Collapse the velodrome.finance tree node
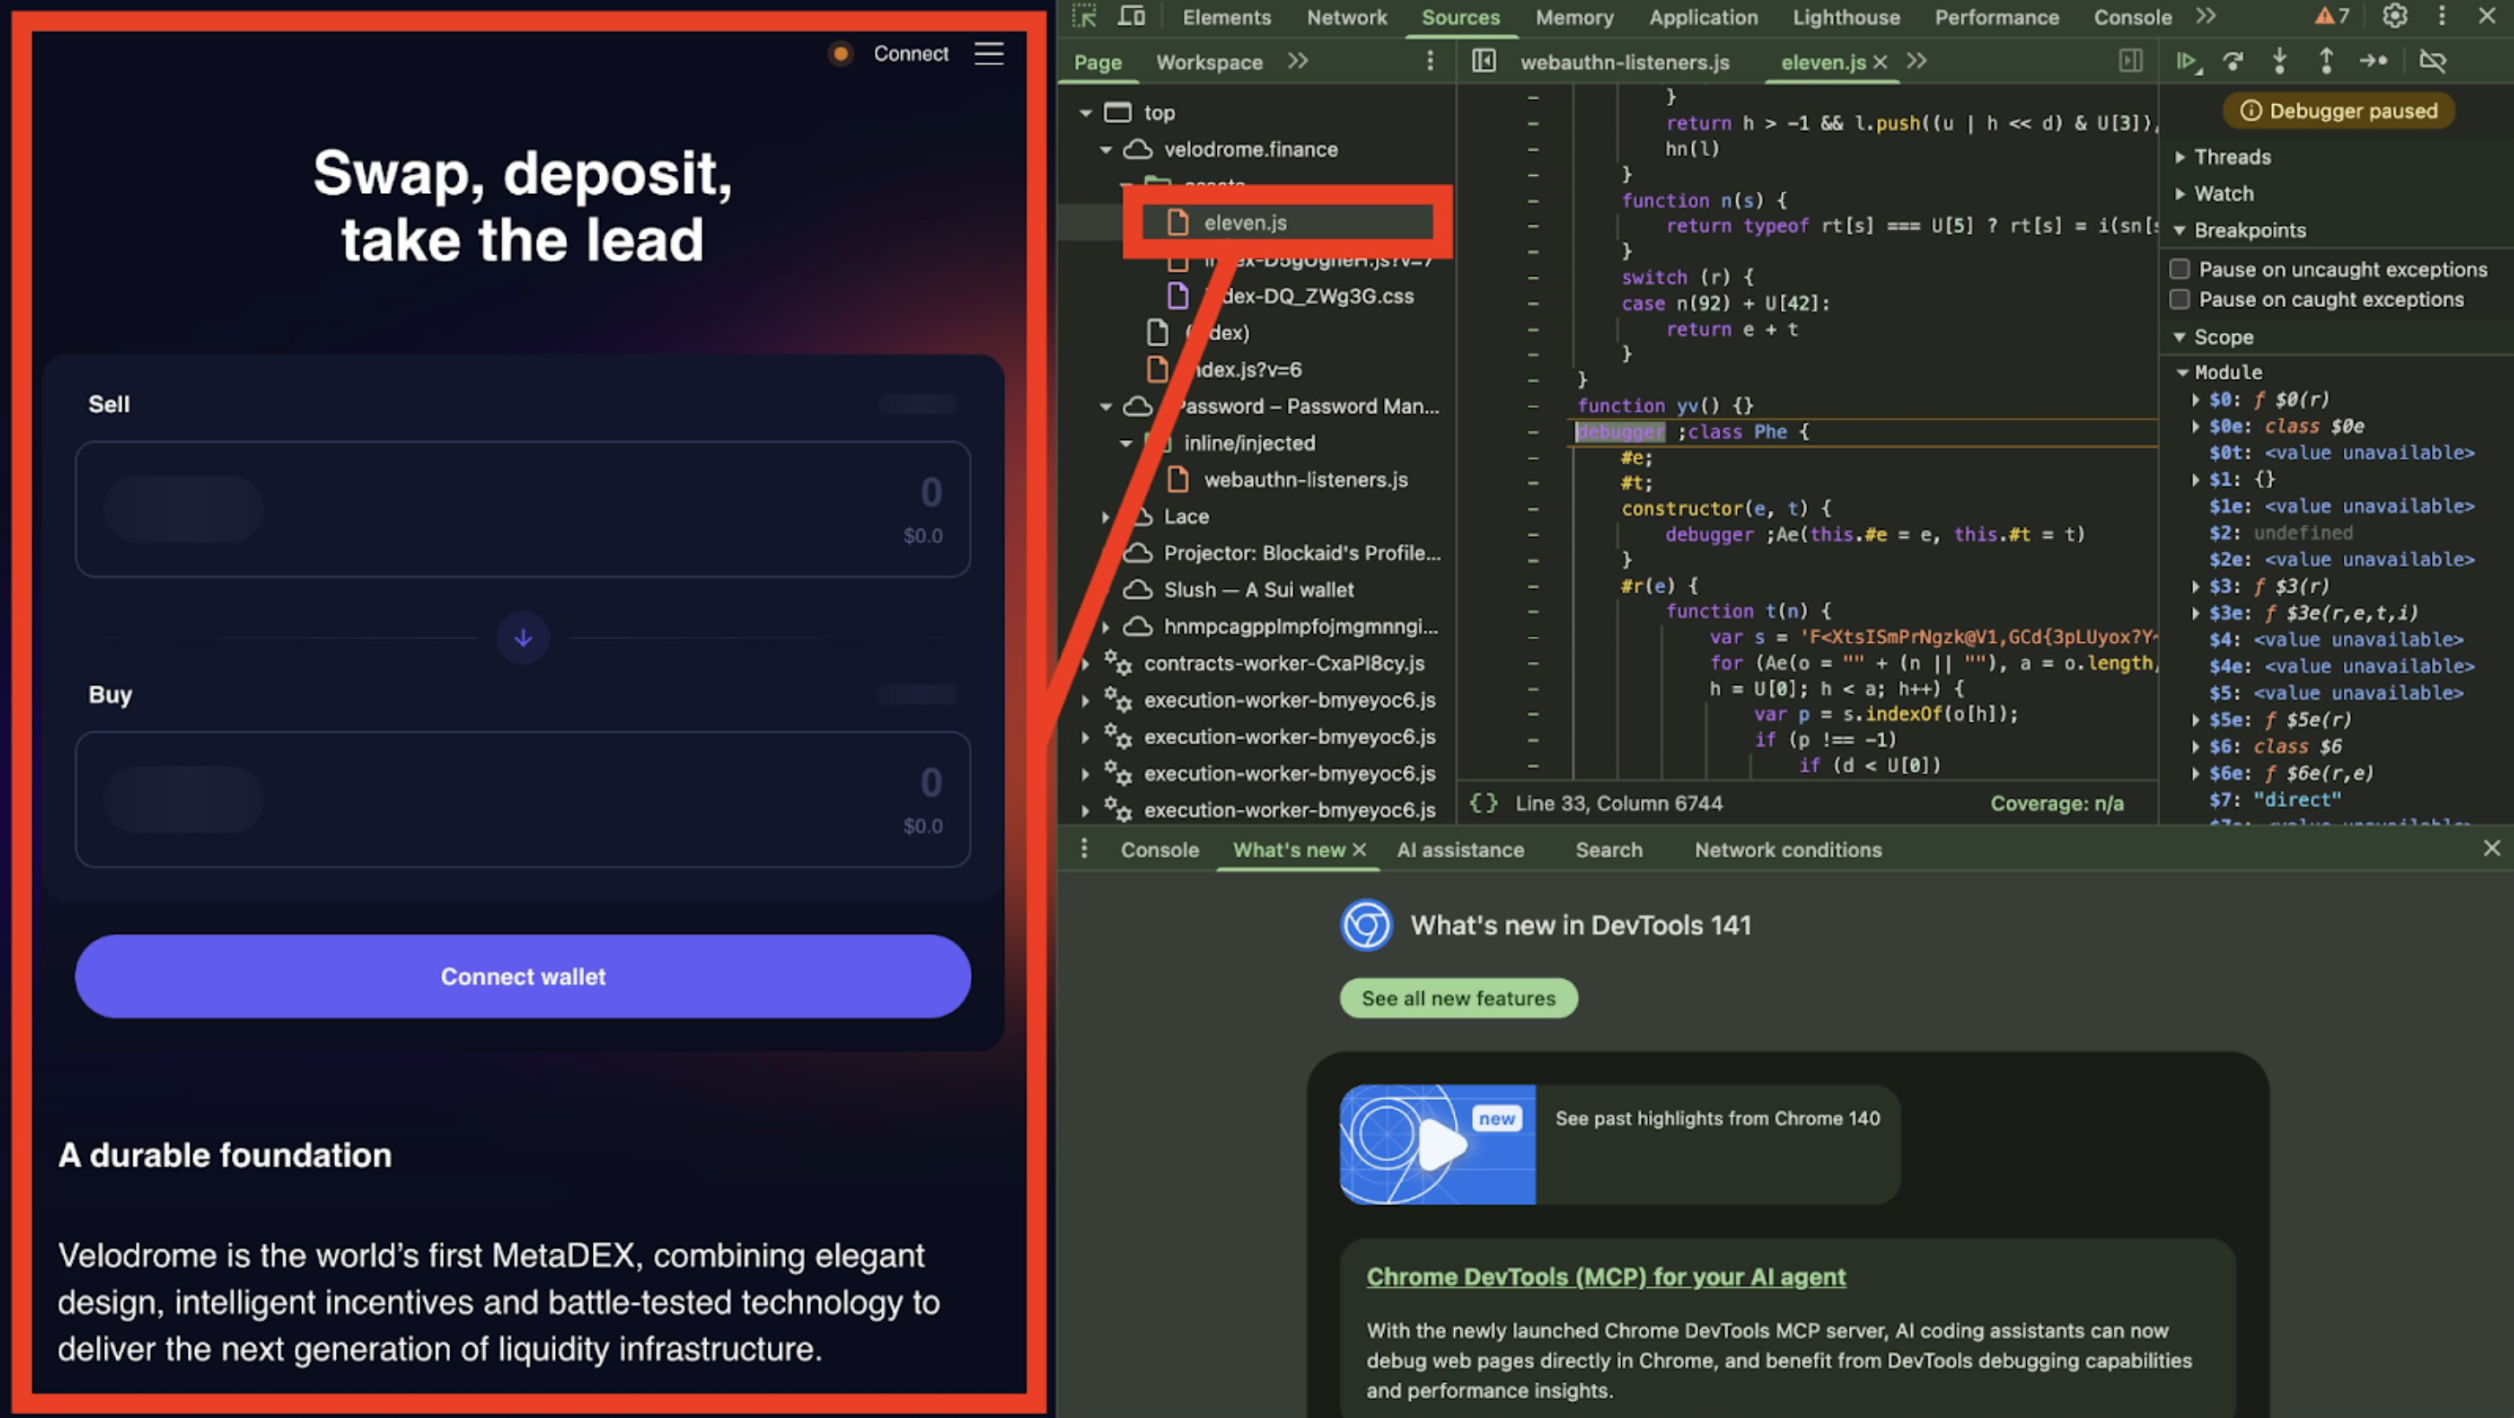 pos(1106,150)
